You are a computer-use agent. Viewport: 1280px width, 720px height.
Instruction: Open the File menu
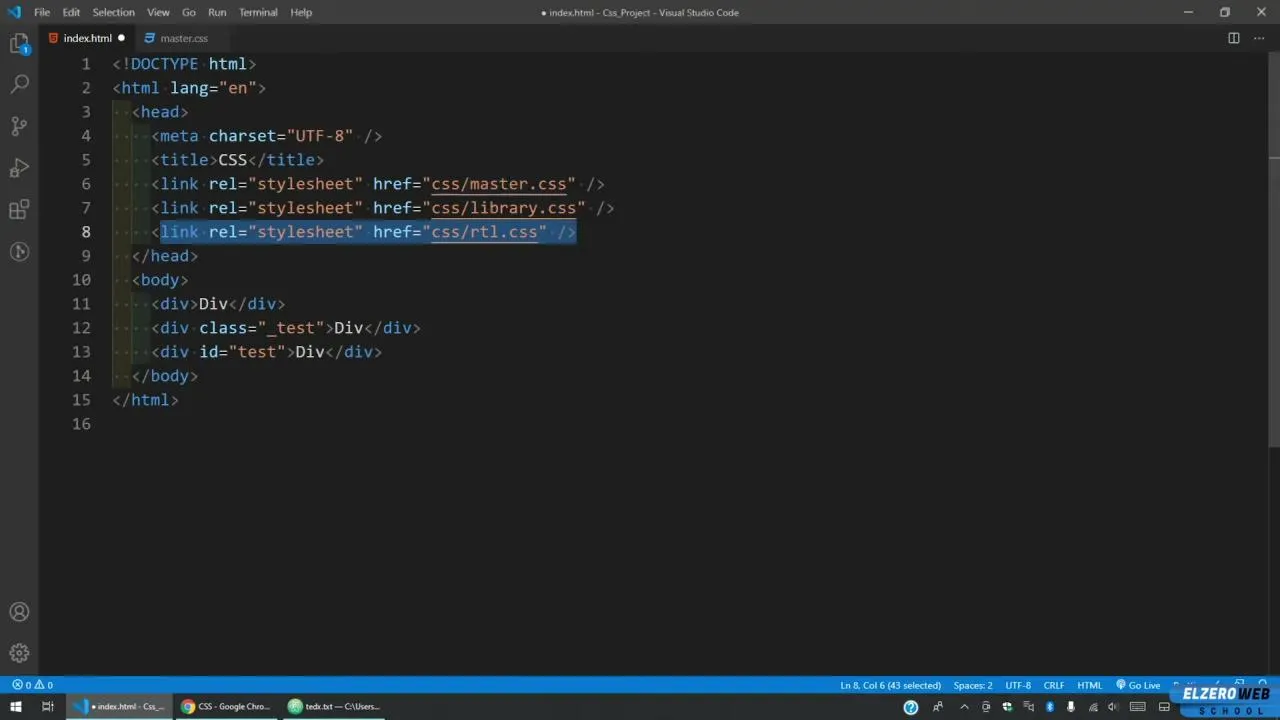point(42,12)
